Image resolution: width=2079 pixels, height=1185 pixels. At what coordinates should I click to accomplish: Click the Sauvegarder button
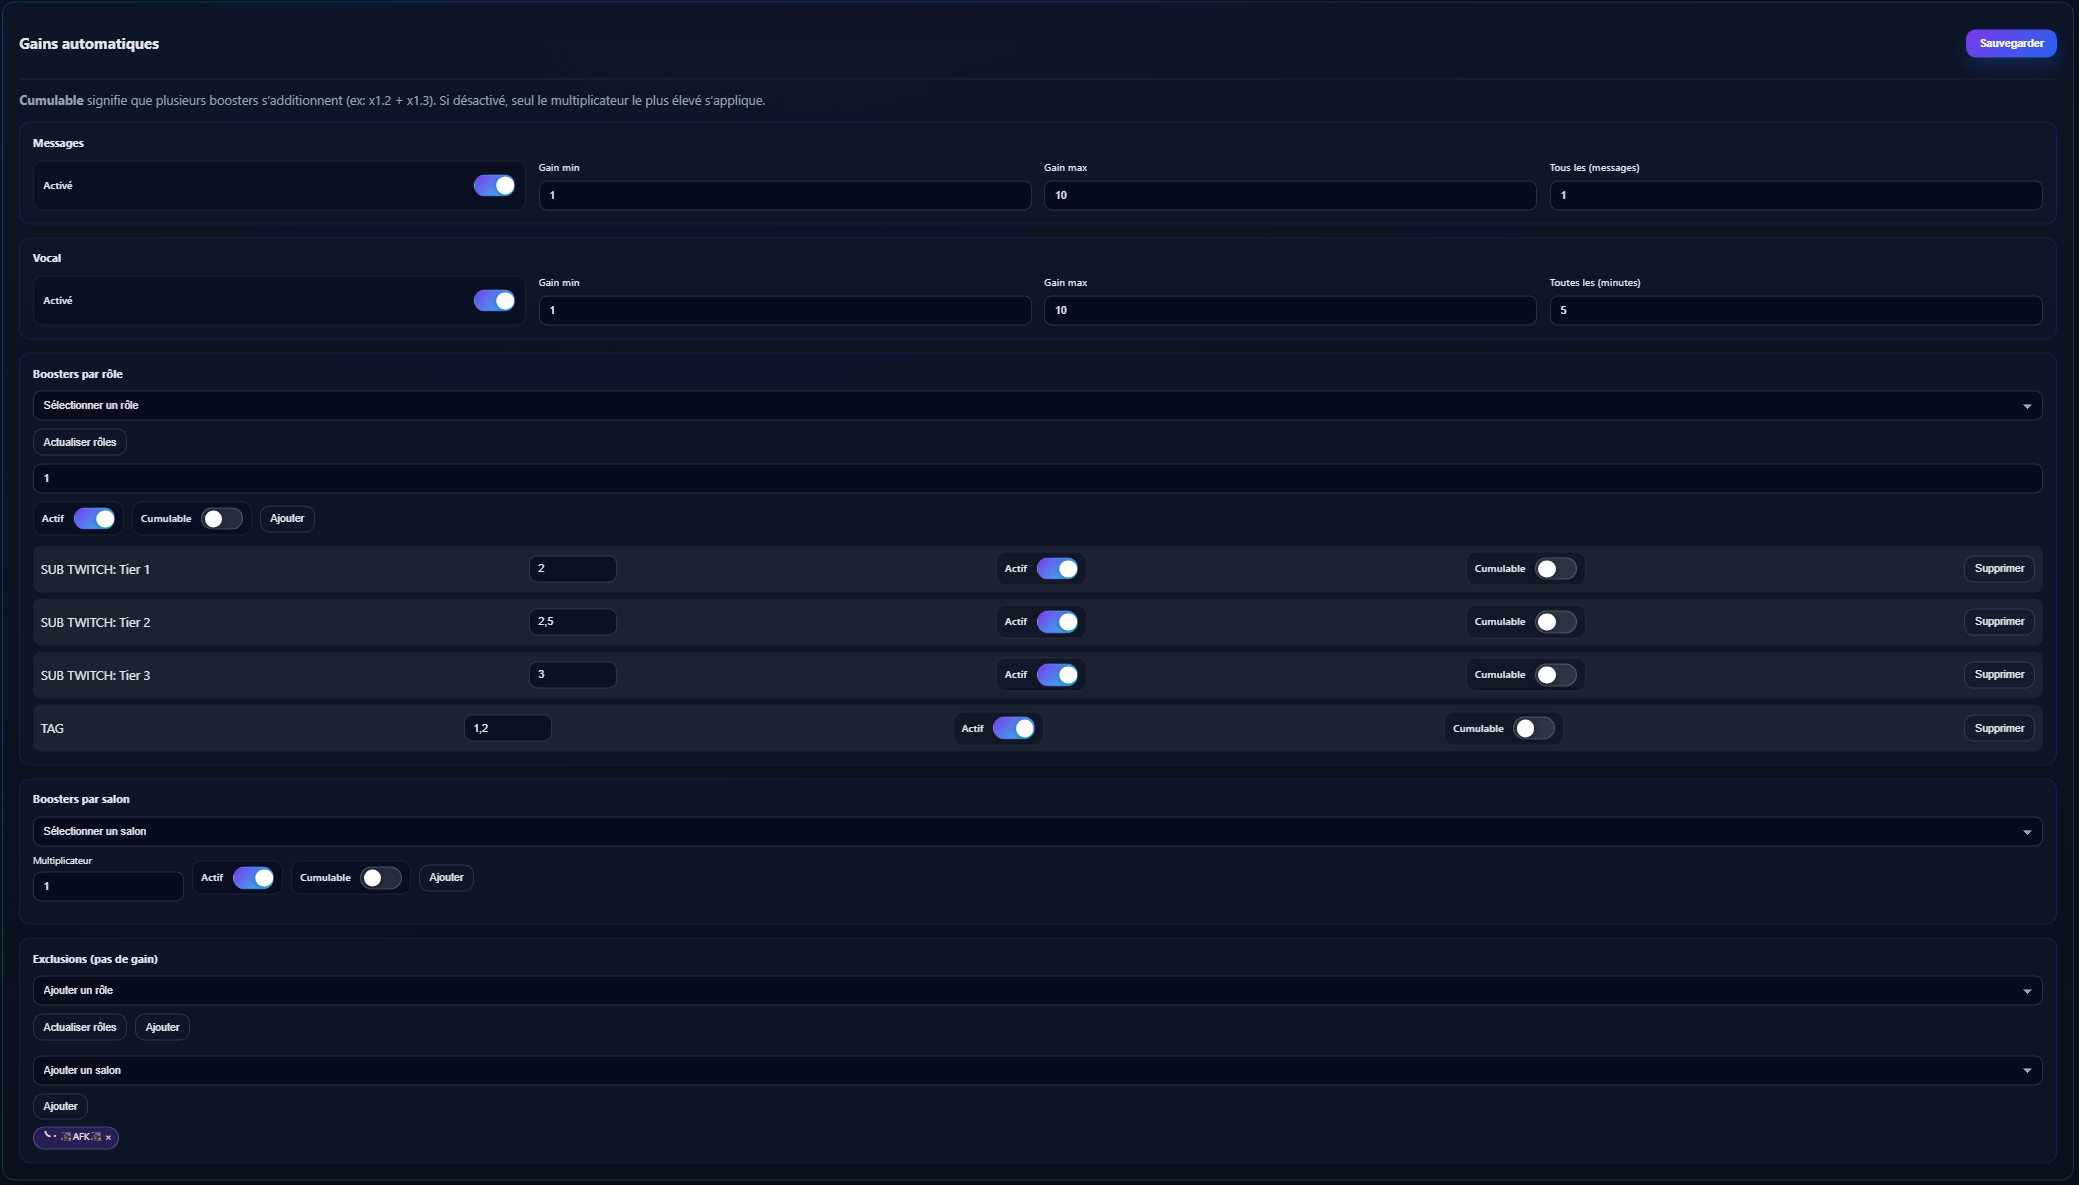[x=2010, y=43]
